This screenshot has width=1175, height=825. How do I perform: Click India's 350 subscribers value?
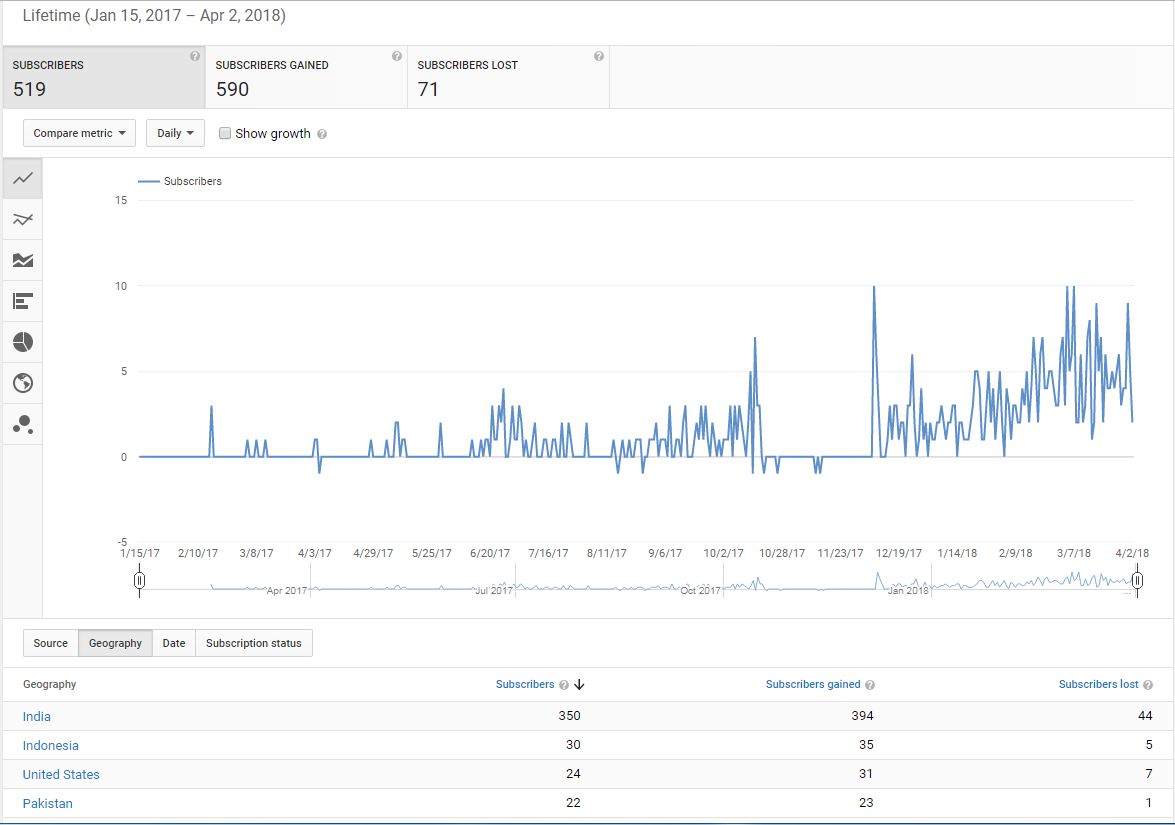pos(570,716)
